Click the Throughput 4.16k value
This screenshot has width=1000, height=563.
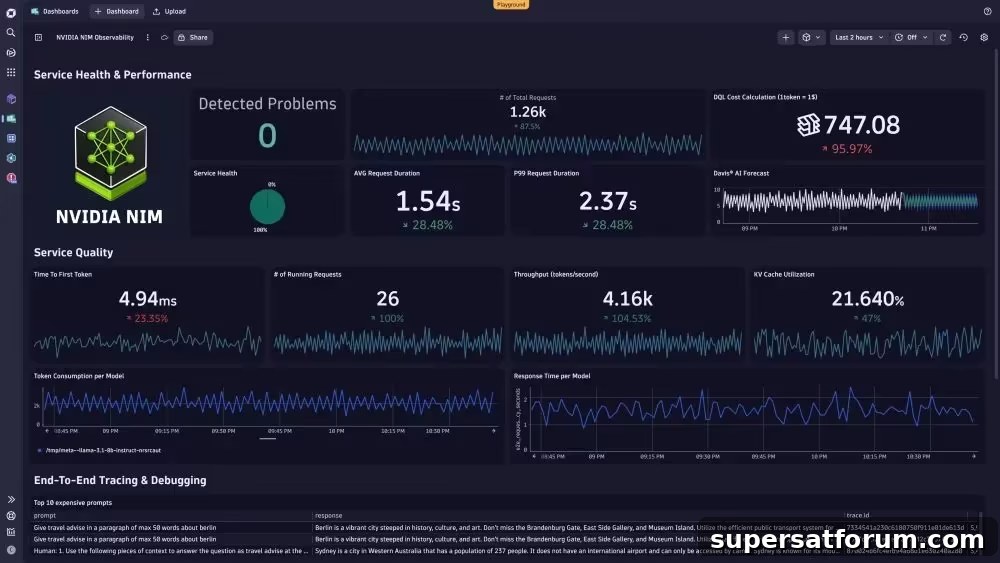pyautogui.click(x=628, y=298)
